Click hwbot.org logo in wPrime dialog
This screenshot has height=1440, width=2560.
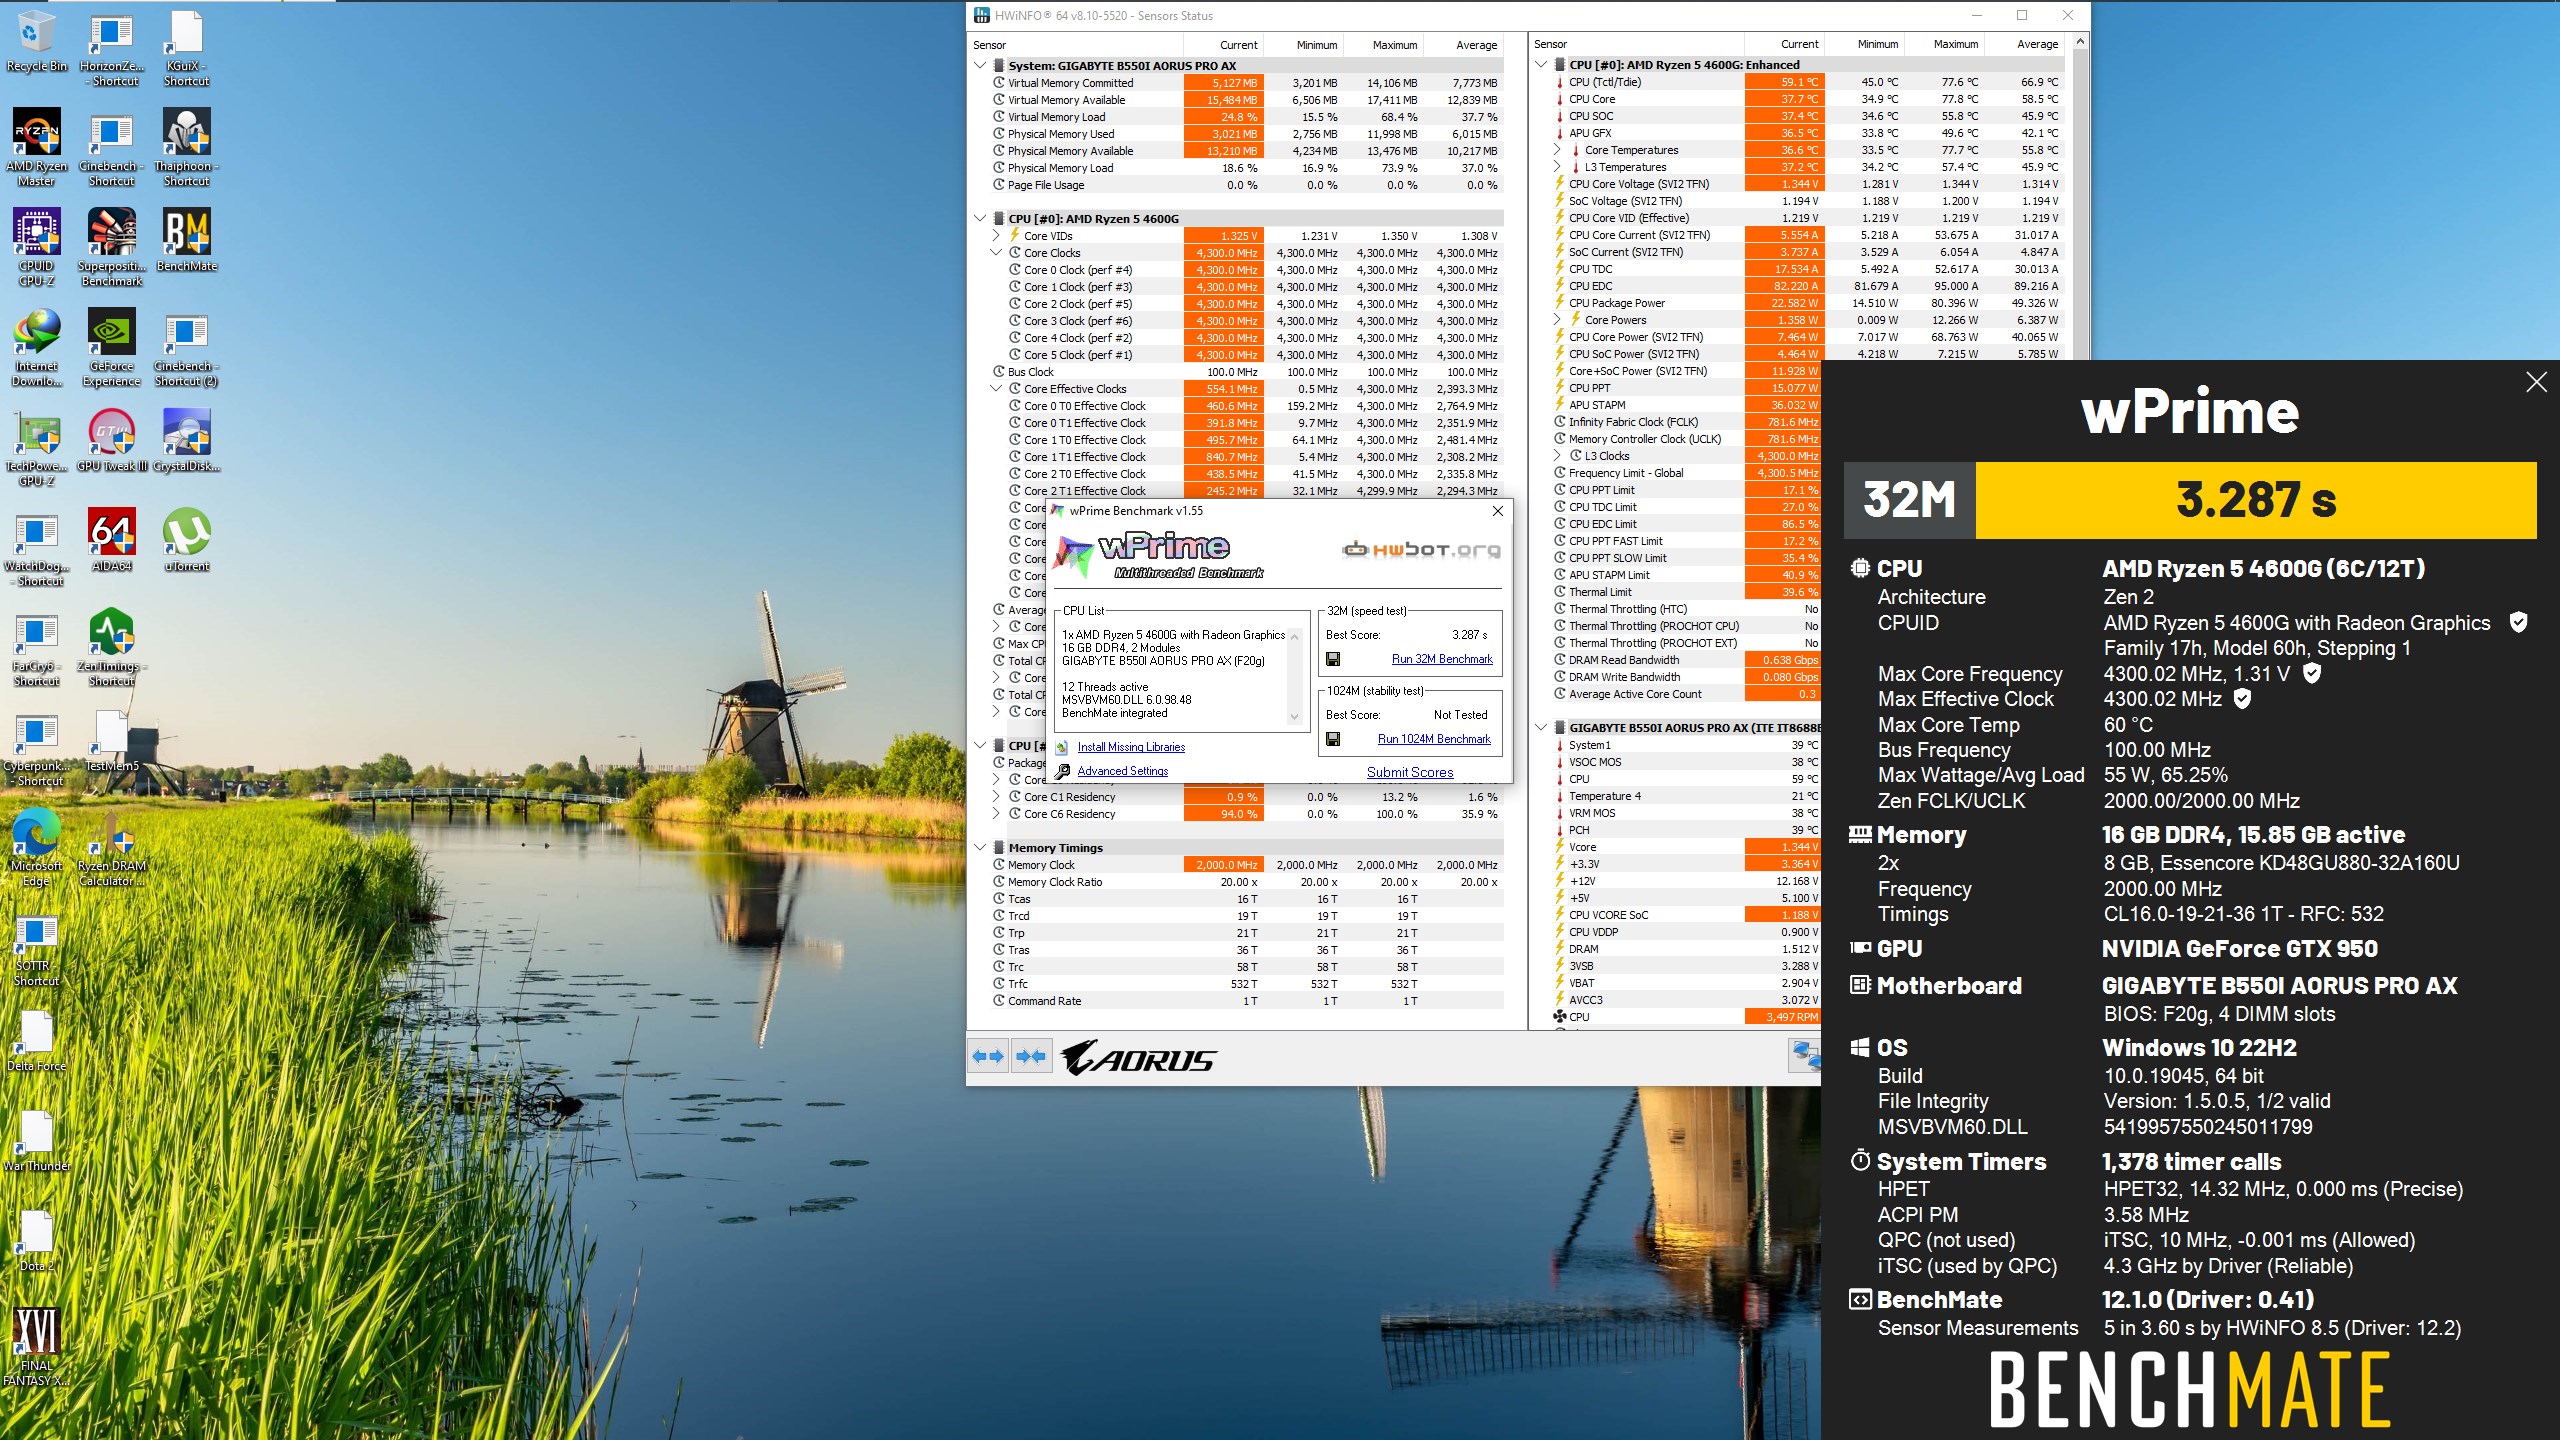[1421, 549]
